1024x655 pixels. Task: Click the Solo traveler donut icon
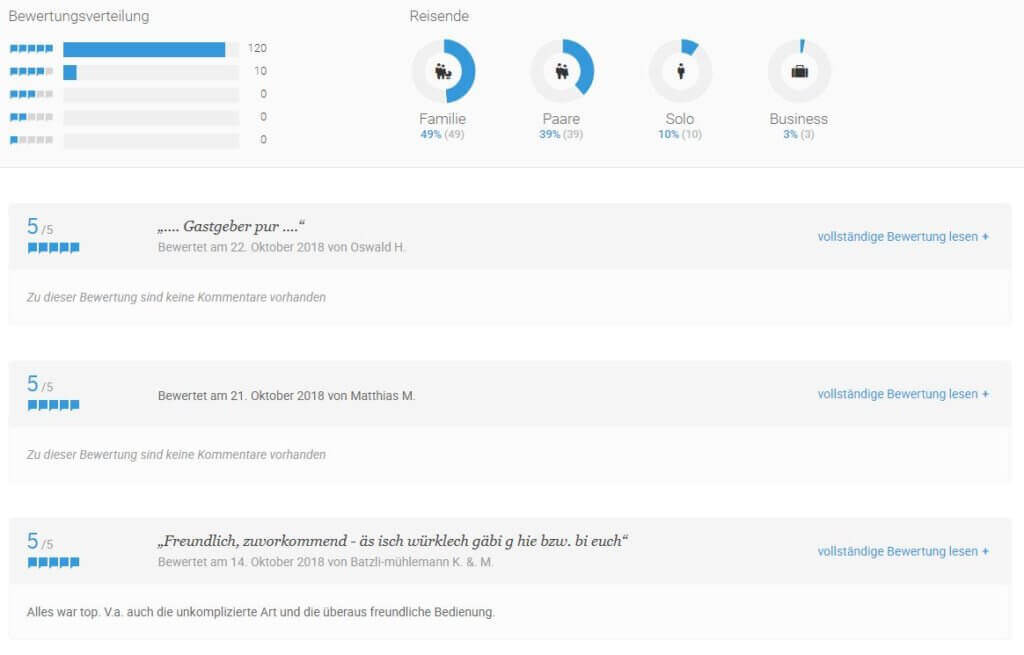point(681,71)
